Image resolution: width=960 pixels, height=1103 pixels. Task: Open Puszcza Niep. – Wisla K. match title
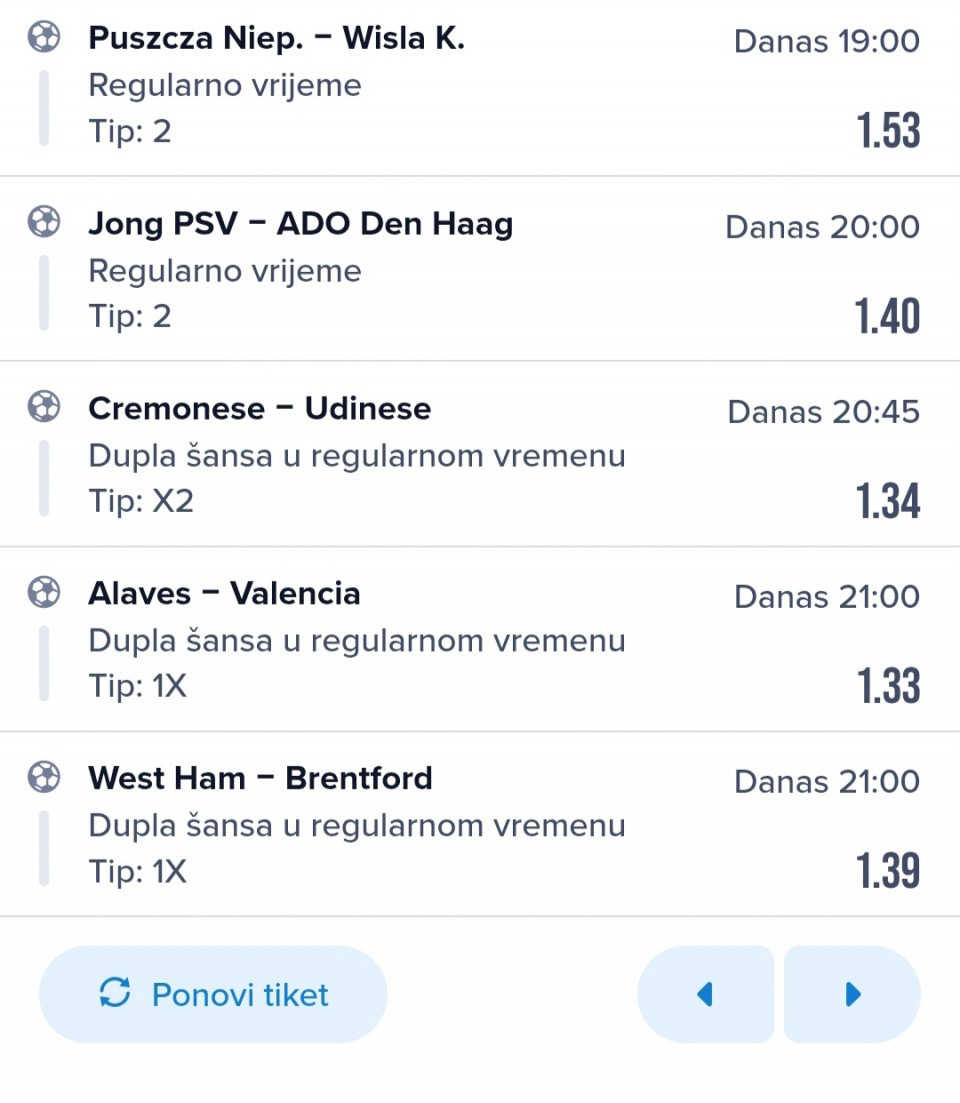[x=276, y=38]
